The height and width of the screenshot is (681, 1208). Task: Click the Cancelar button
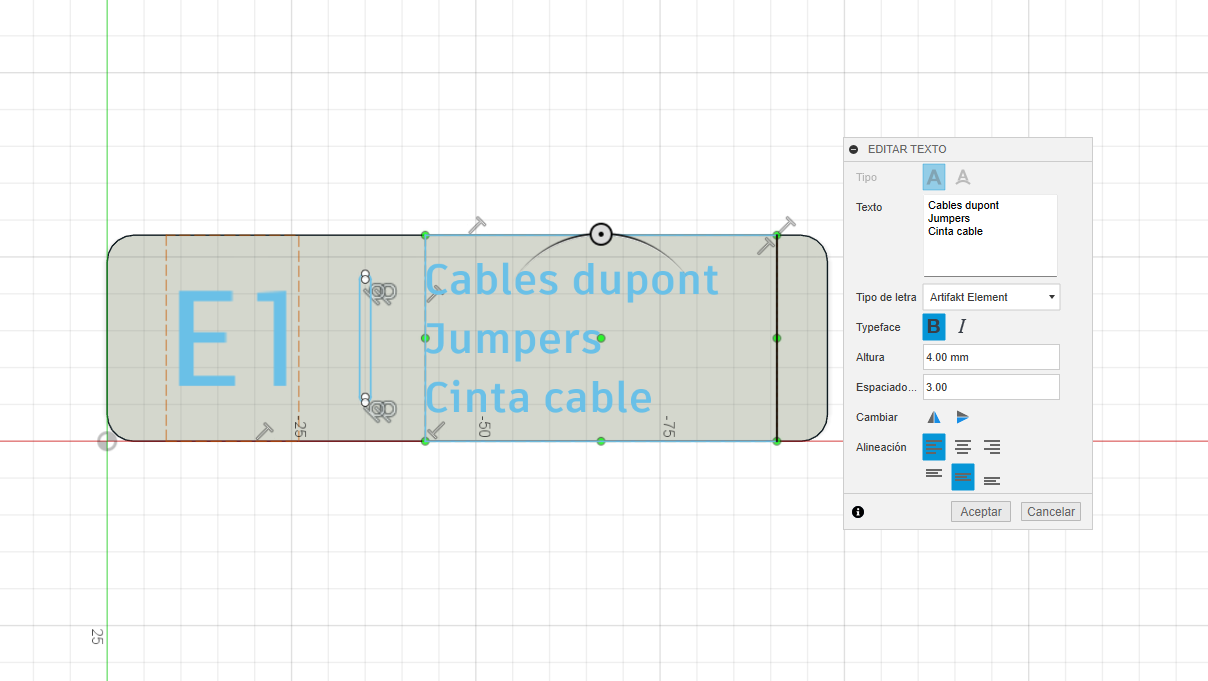pos(1050,511)
